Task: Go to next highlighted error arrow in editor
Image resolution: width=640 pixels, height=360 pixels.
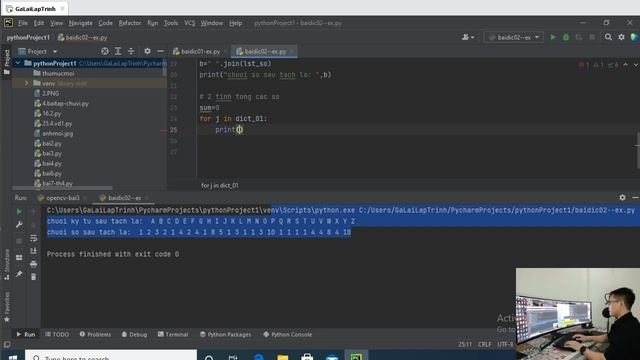Action: [635, 65]
